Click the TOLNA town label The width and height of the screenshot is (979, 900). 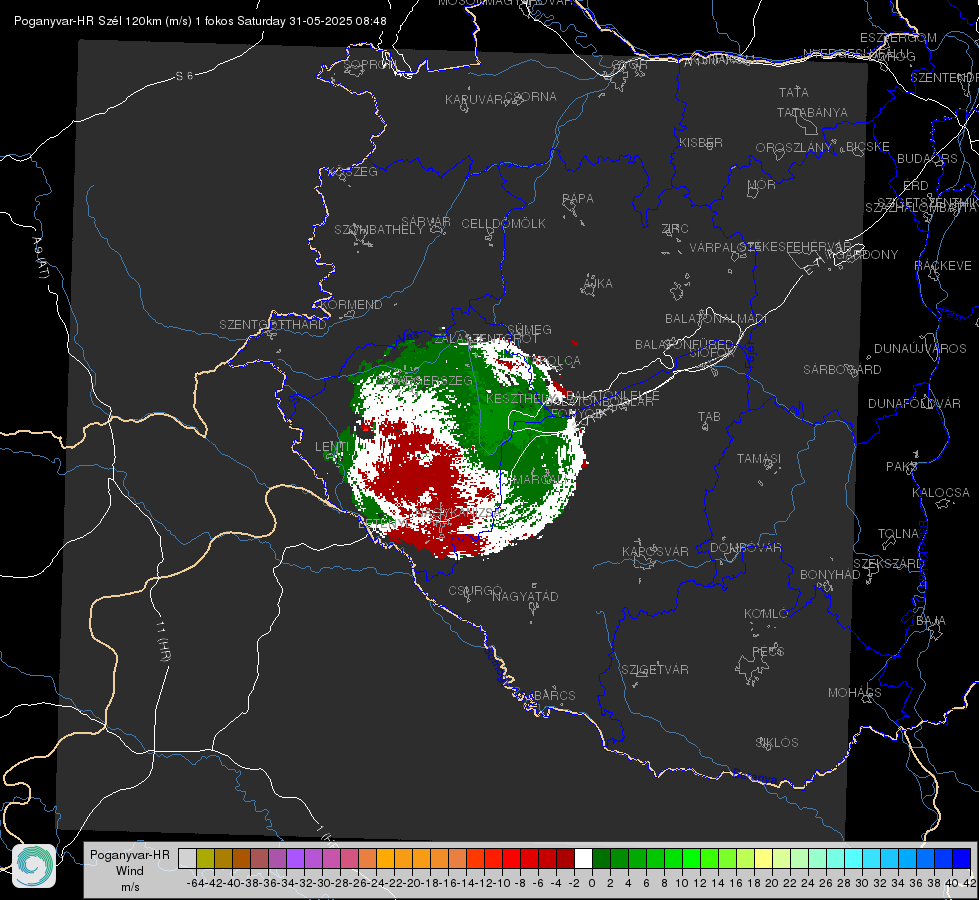(x=898, y=534)
